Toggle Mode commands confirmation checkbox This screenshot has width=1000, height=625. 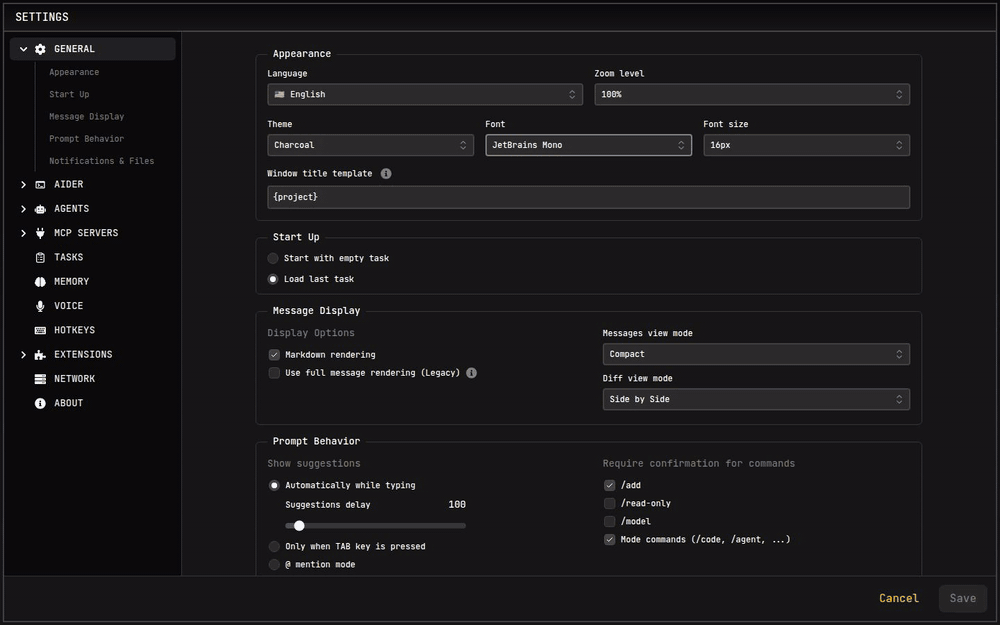pyautogui.click(x=610, y=540)
